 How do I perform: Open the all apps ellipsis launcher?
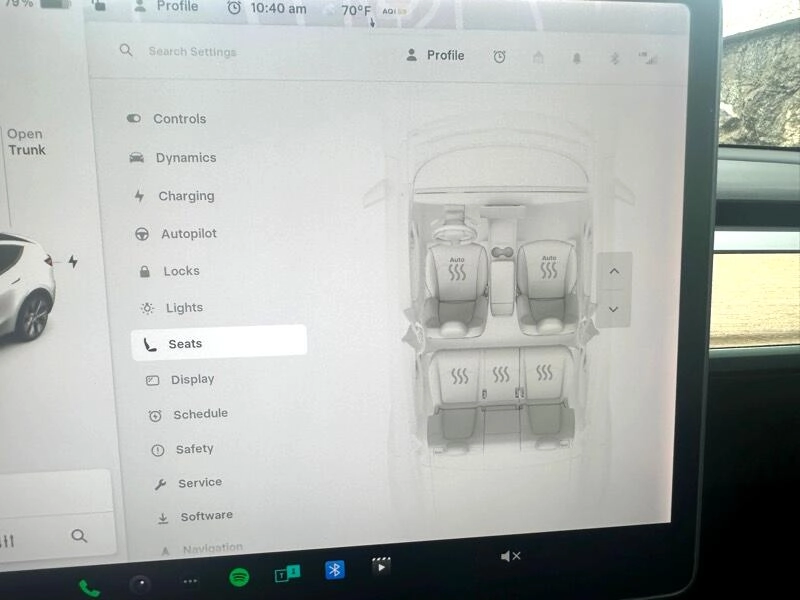point(190,581)
